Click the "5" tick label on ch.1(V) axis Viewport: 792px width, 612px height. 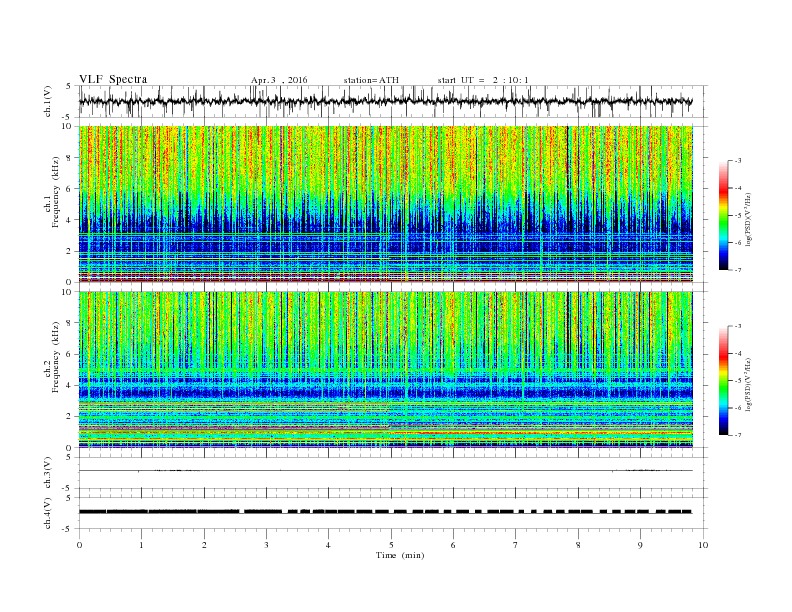[x=69, y=86]
